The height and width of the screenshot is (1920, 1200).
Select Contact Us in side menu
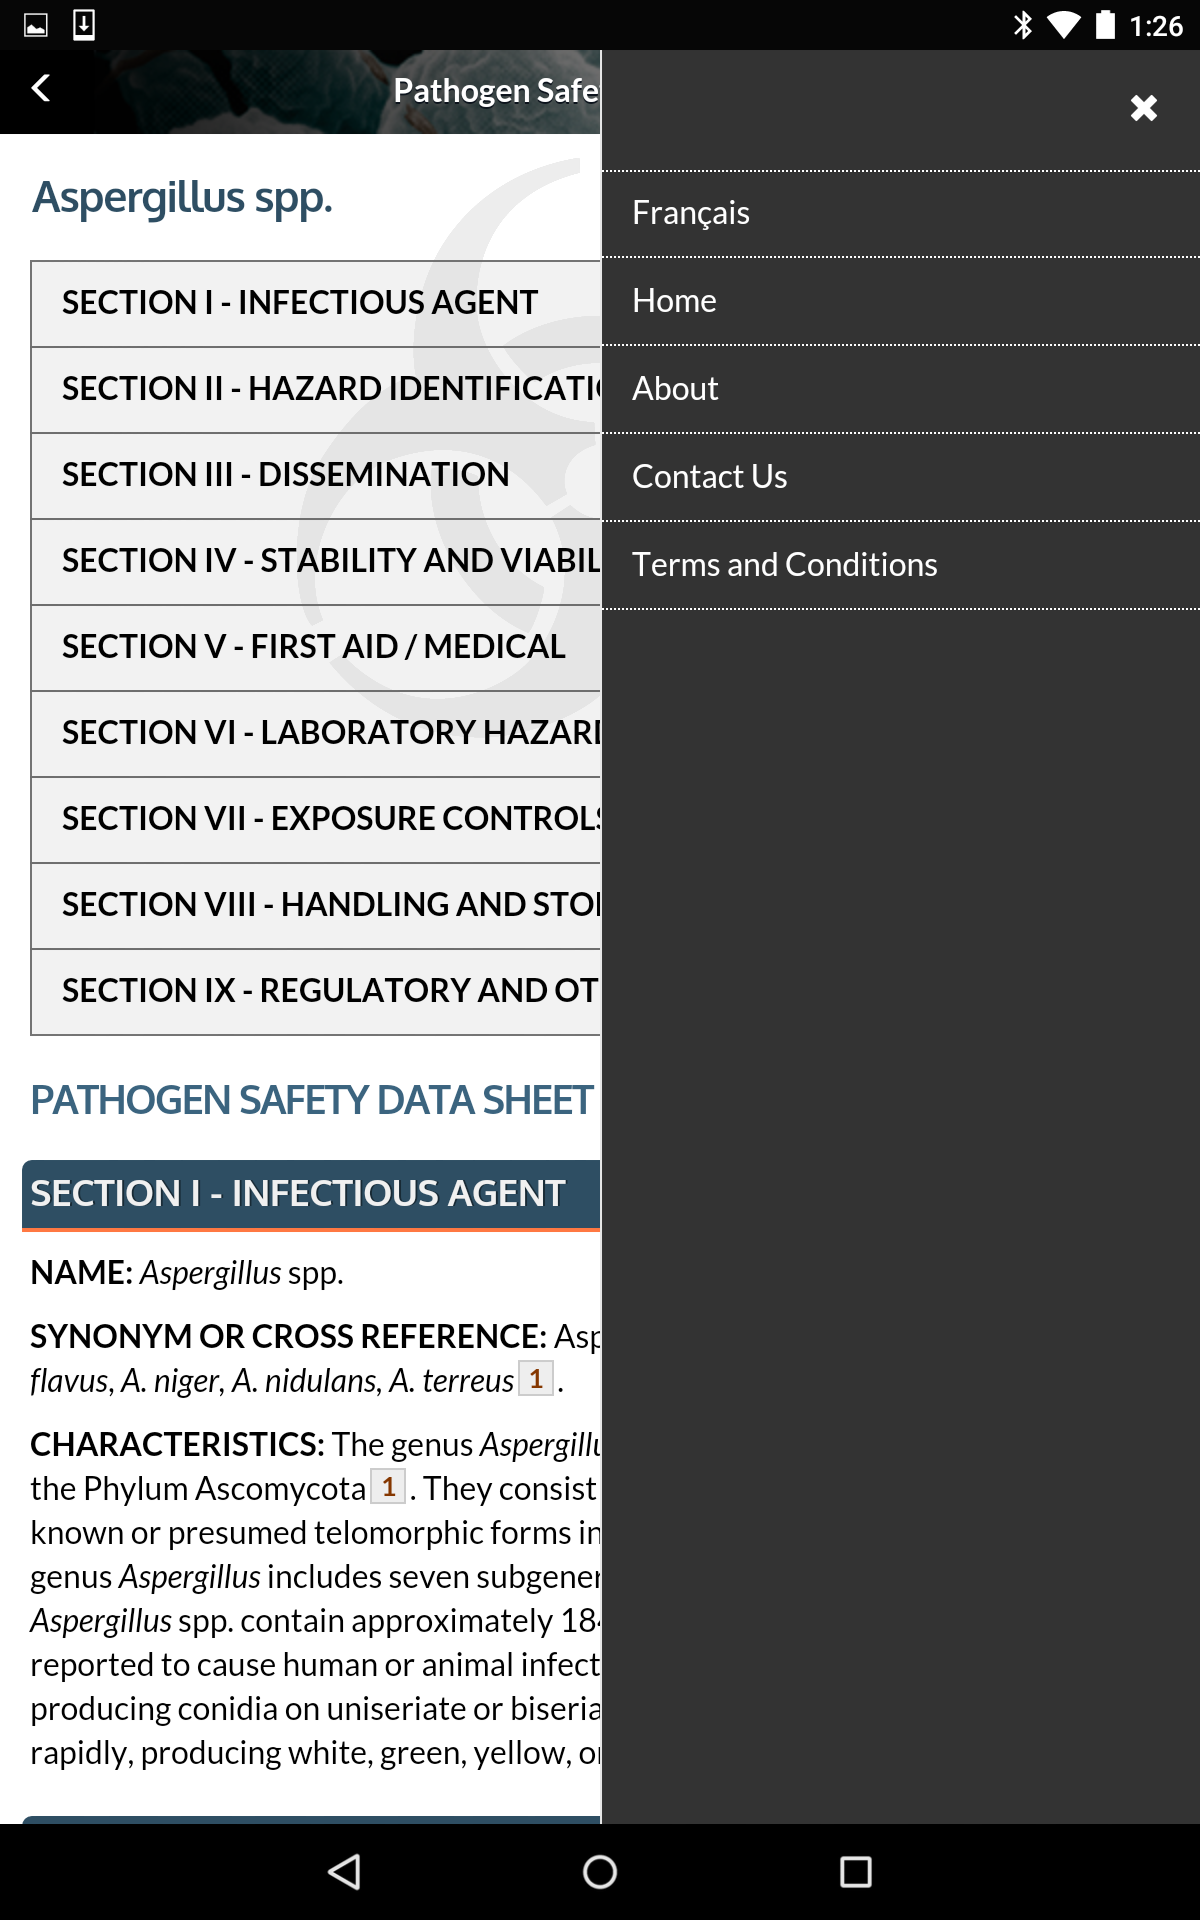(901, 477)
